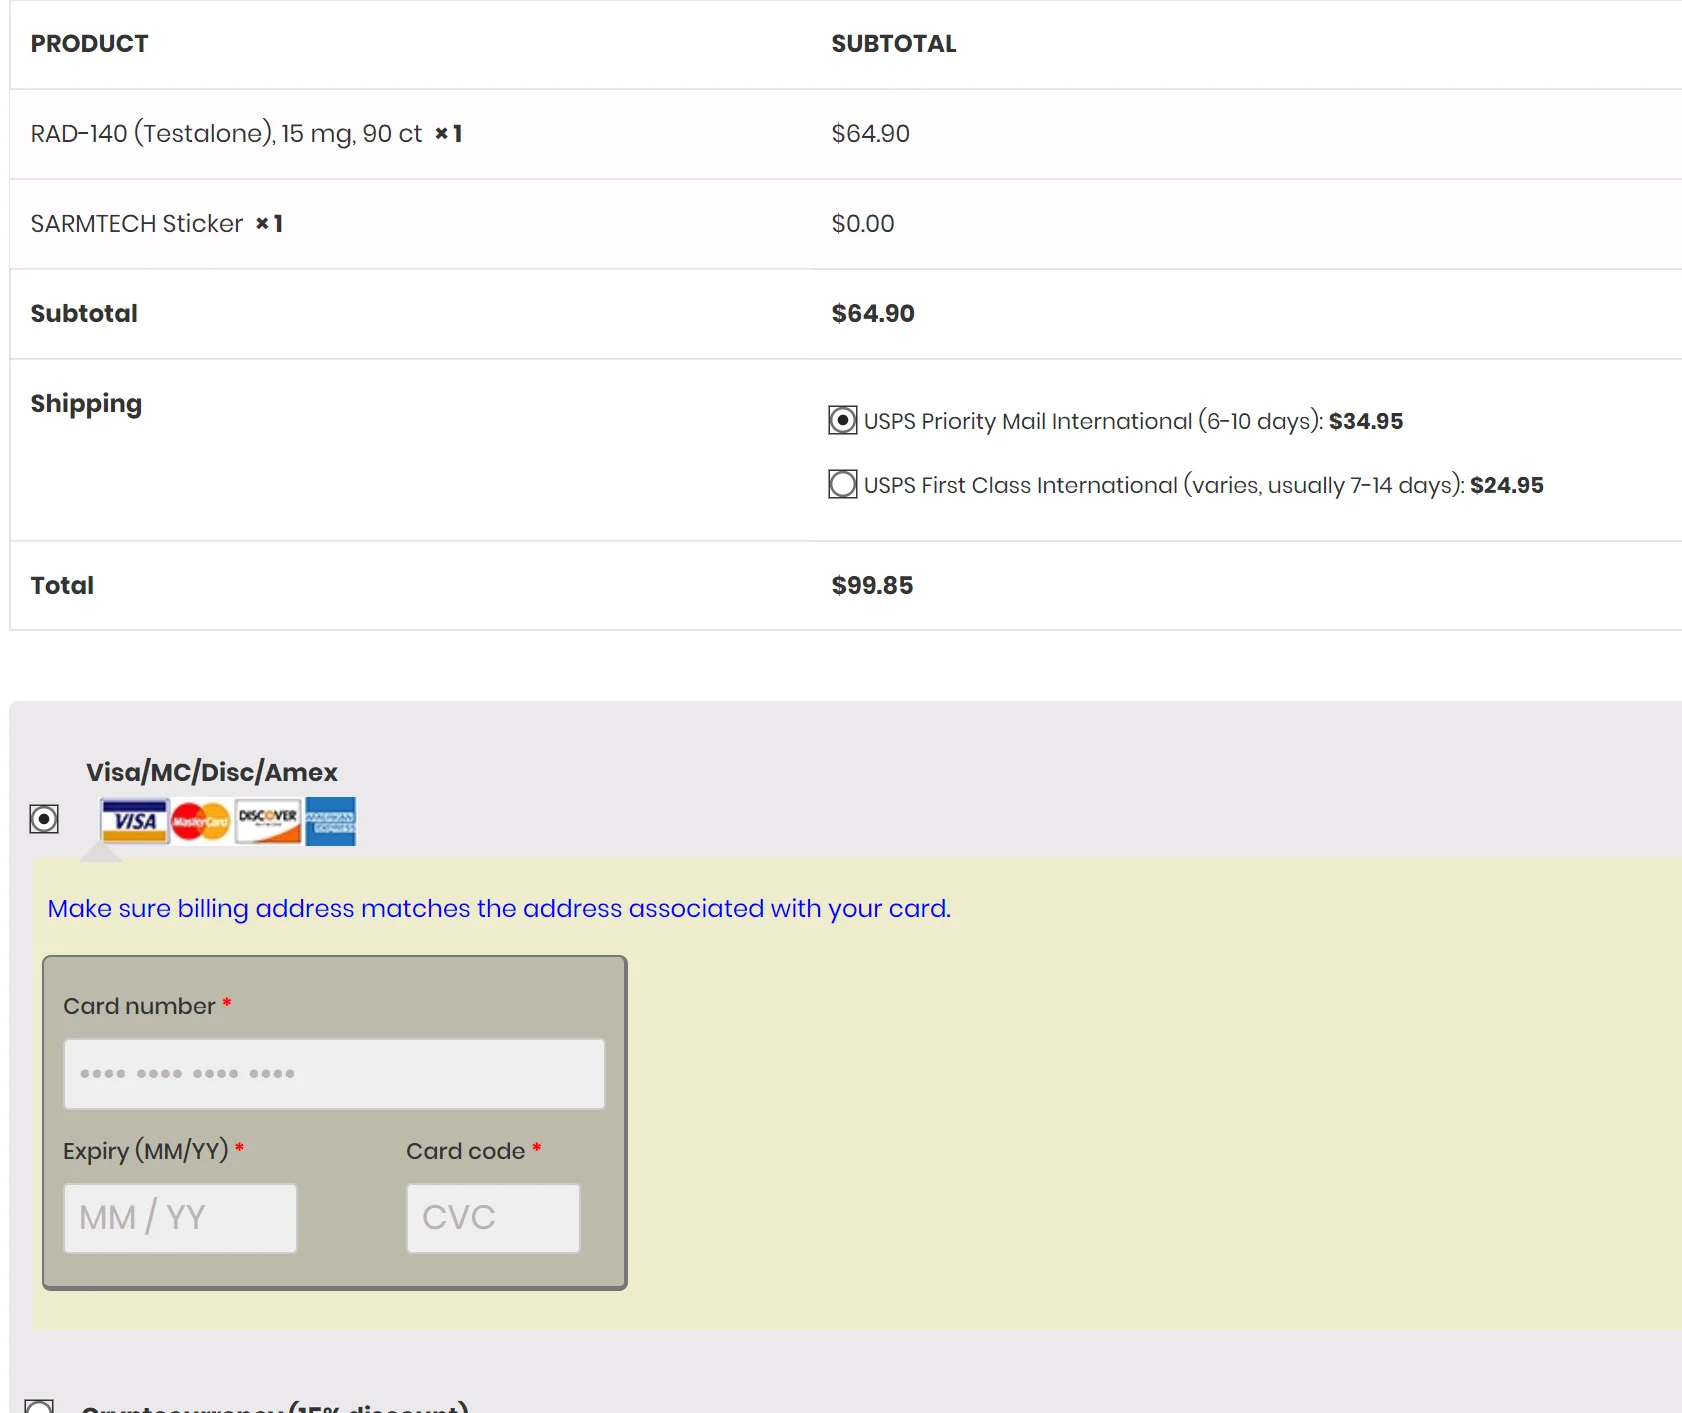The image size is (1682, 1413).
Task: Select USPS First Class International shipping
Action: pos(843,484)
